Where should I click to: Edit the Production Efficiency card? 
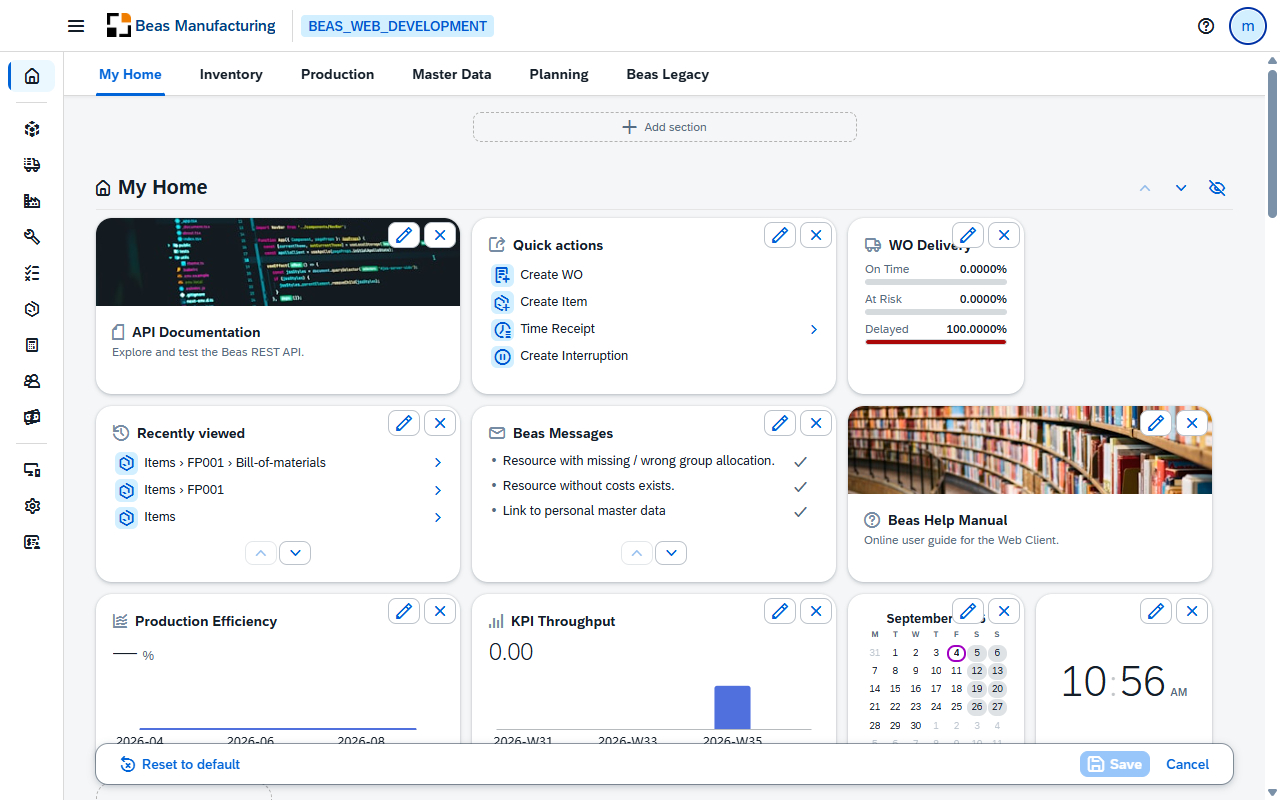404,611
